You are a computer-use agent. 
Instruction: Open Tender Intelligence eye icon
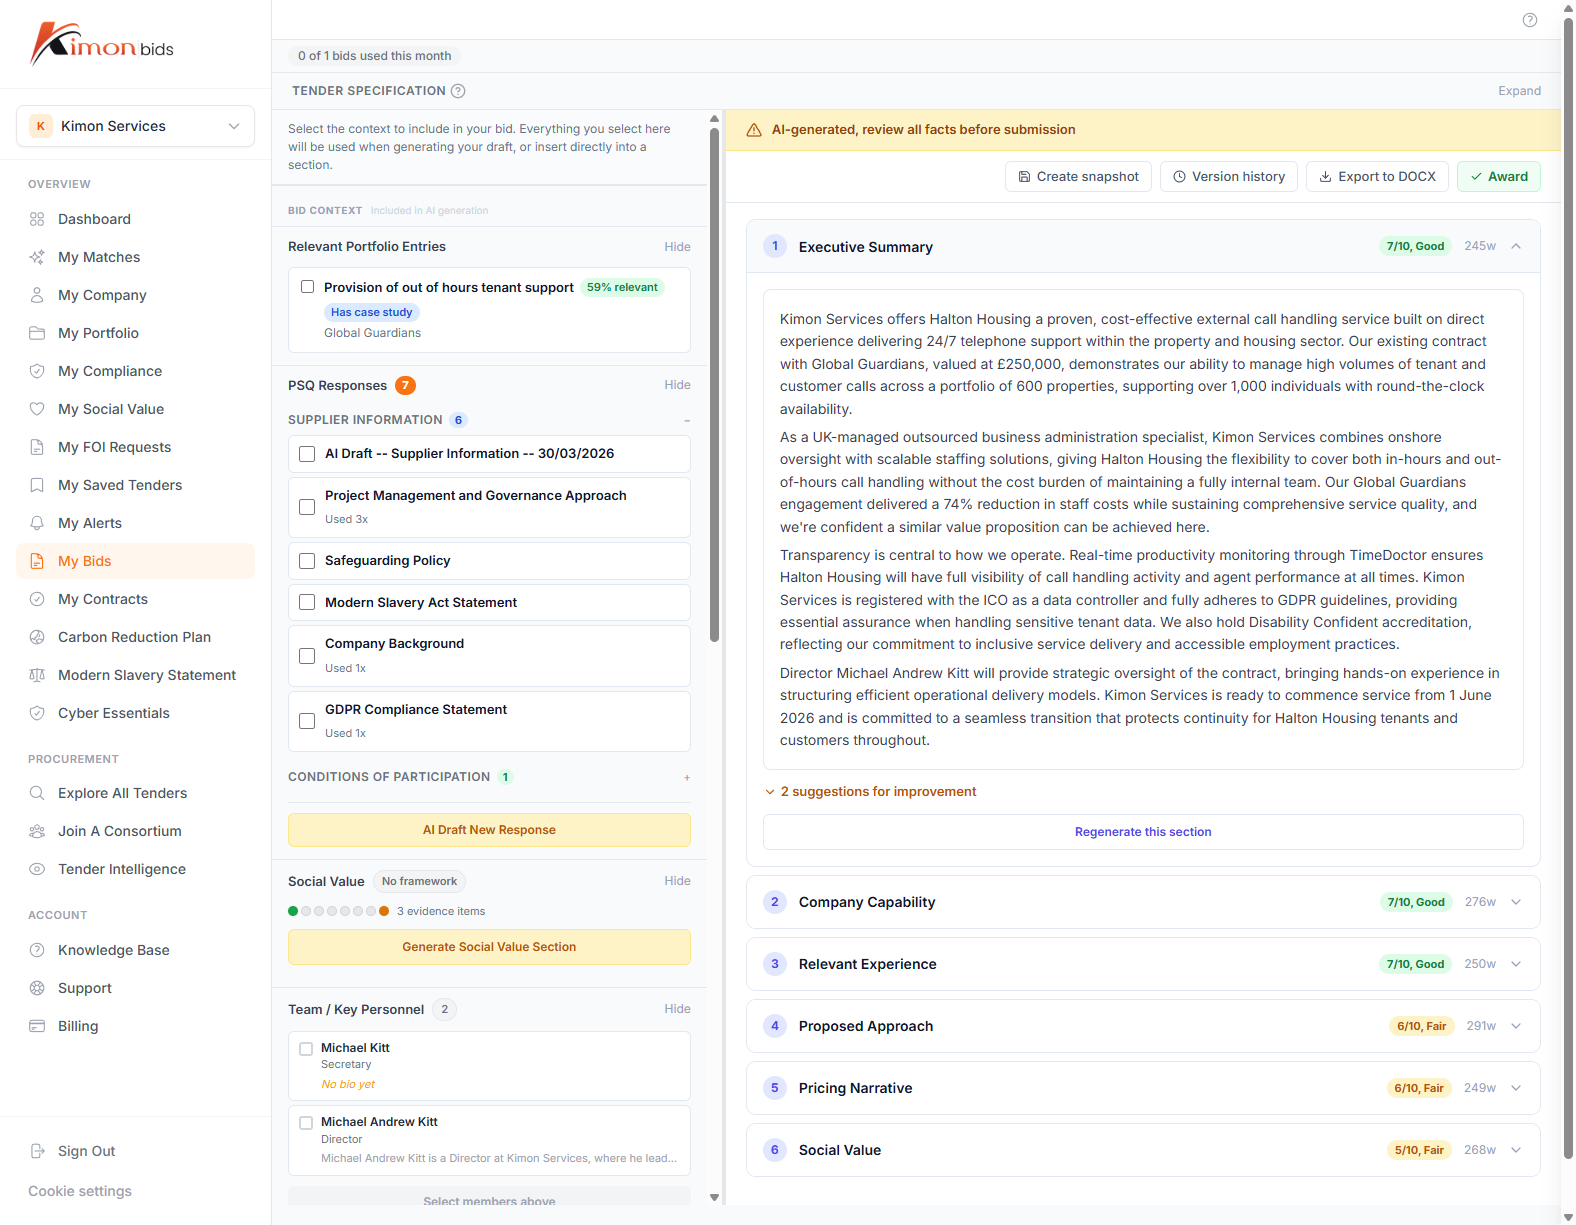[x=37, y=869]
